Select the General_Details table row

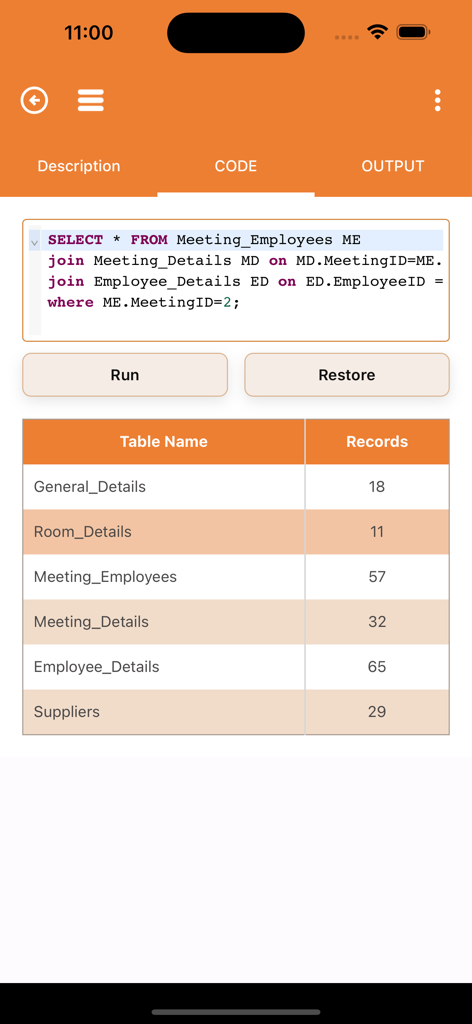click(236, 487)
